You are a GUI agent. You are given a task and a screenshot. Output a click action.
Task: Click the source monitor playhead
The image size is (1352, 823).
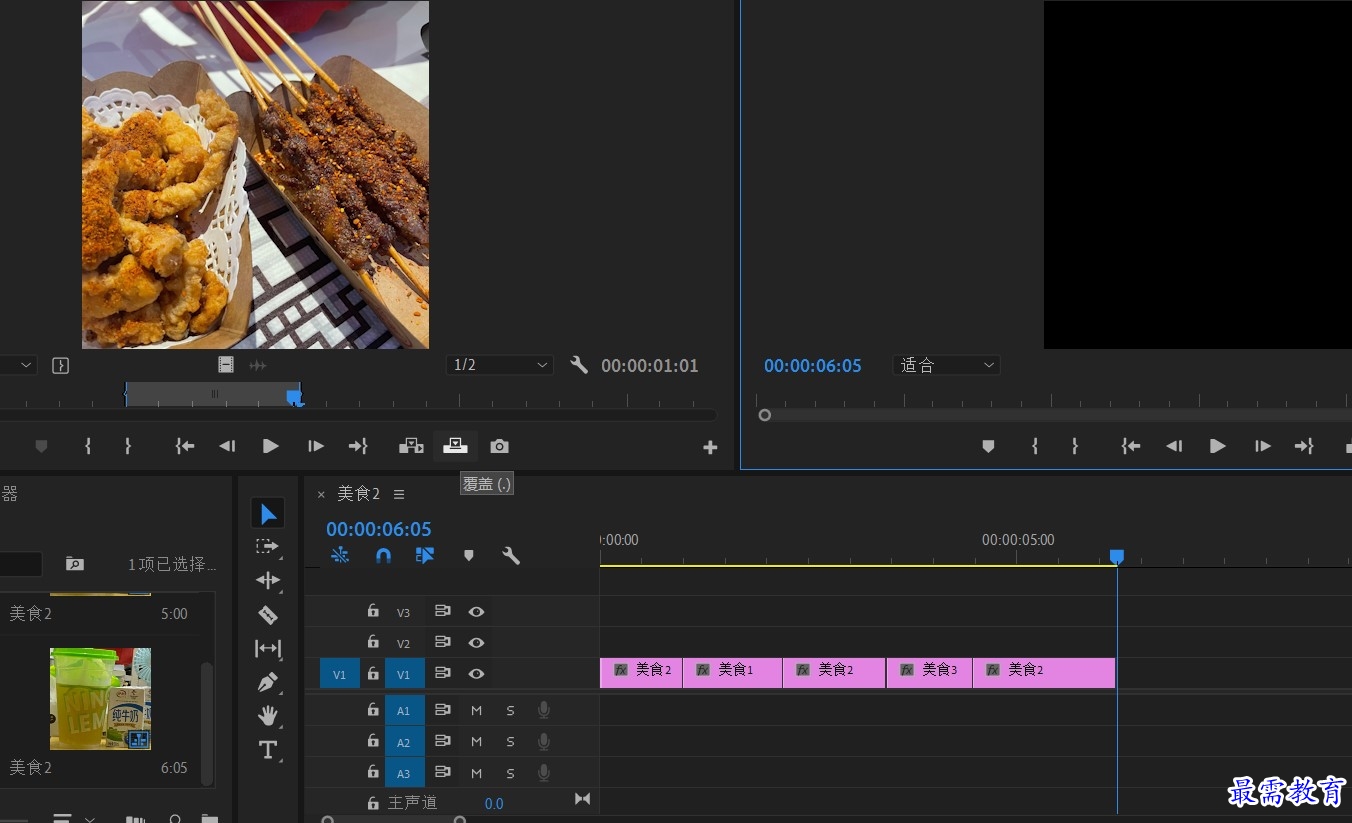294,398
